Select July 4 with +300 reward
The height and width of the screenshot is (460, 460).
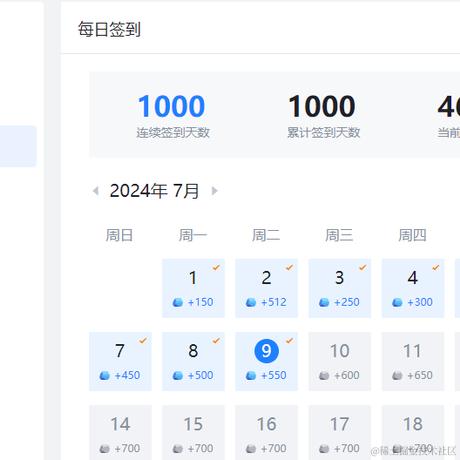coord(413,288)
